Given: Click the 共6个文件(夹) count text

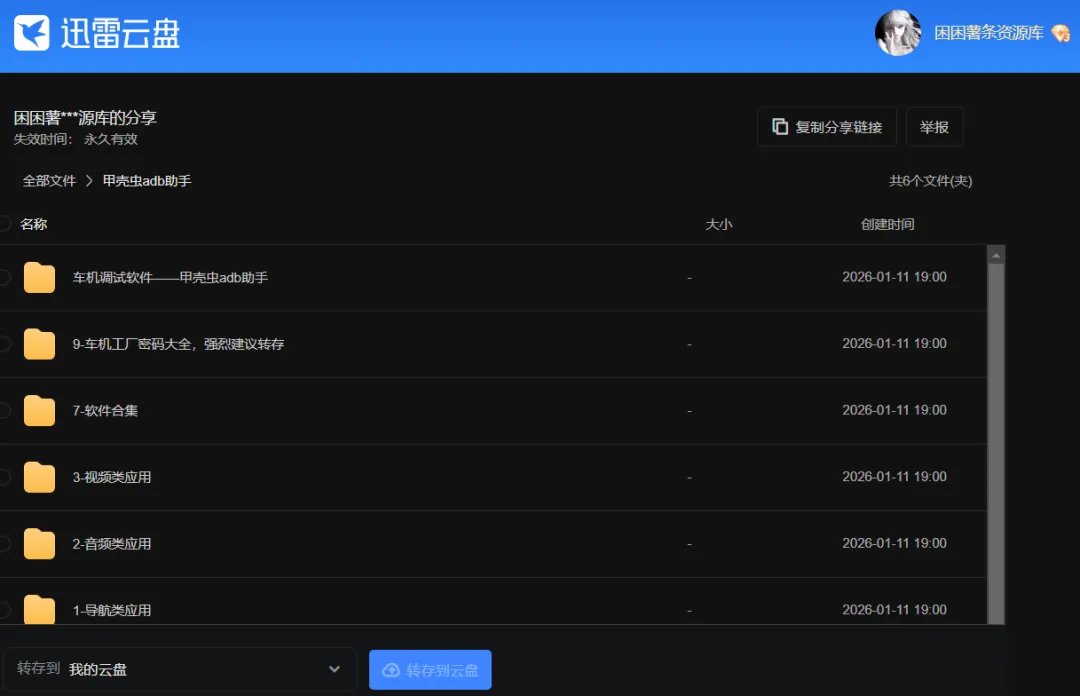Looking at the screenshot, I should point(931,181).
